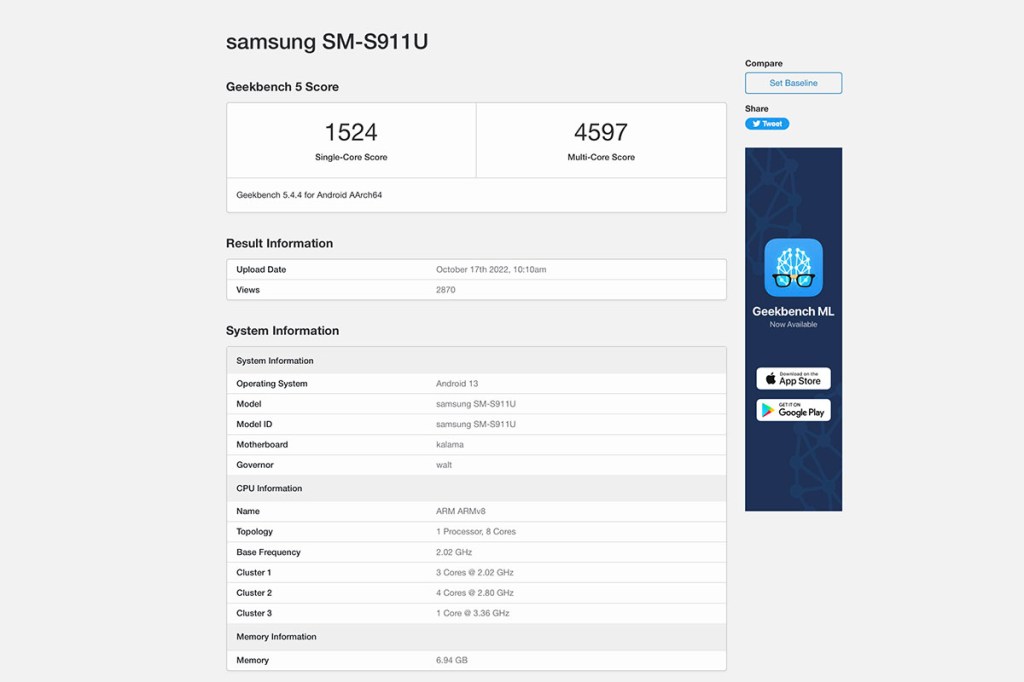Click Cluster 1 value 3 Cores @ 2.02 GHz

point(475,572)
